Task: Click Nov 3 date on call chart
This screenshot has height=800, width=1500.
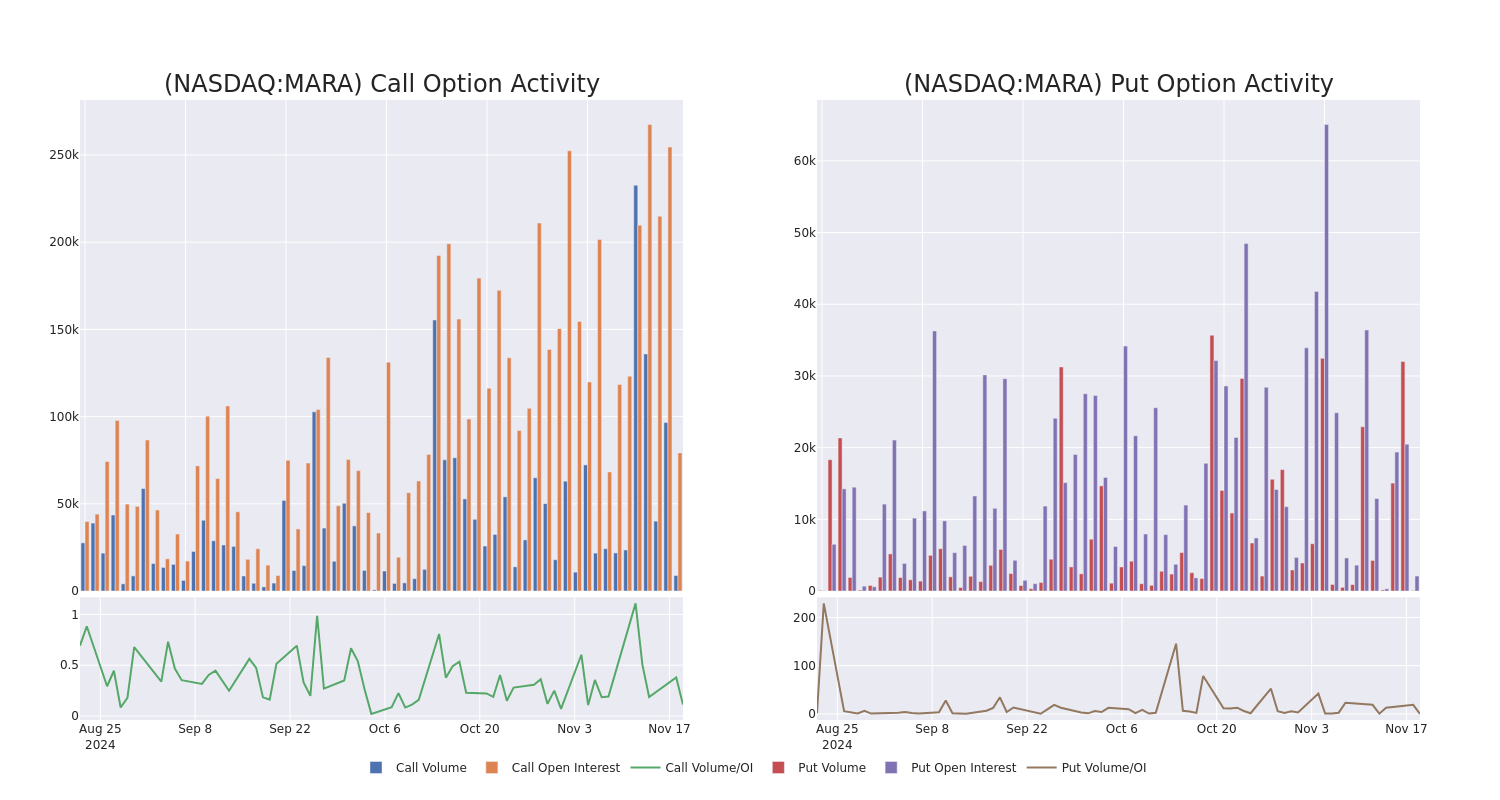Action: pyautogui.click(x=574, y=729)
